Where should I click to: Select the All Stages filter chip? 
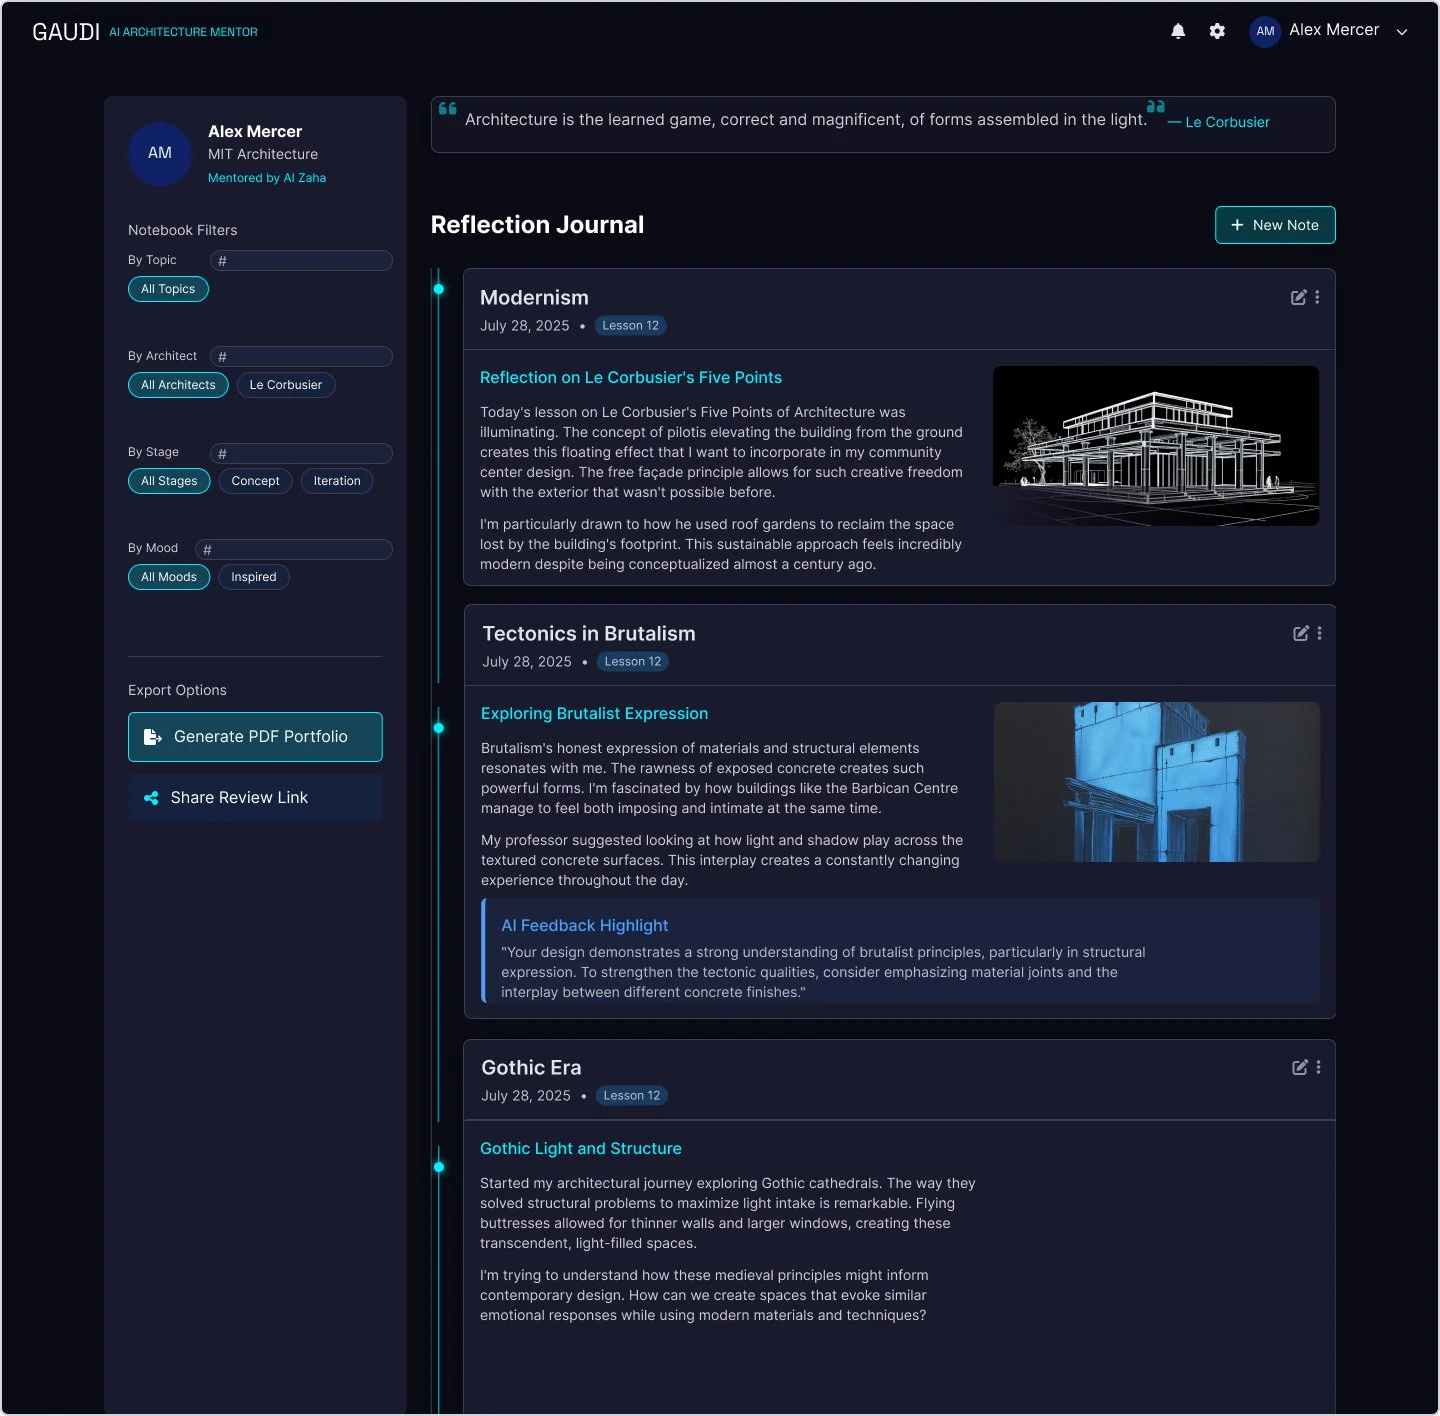pos(169,481)
